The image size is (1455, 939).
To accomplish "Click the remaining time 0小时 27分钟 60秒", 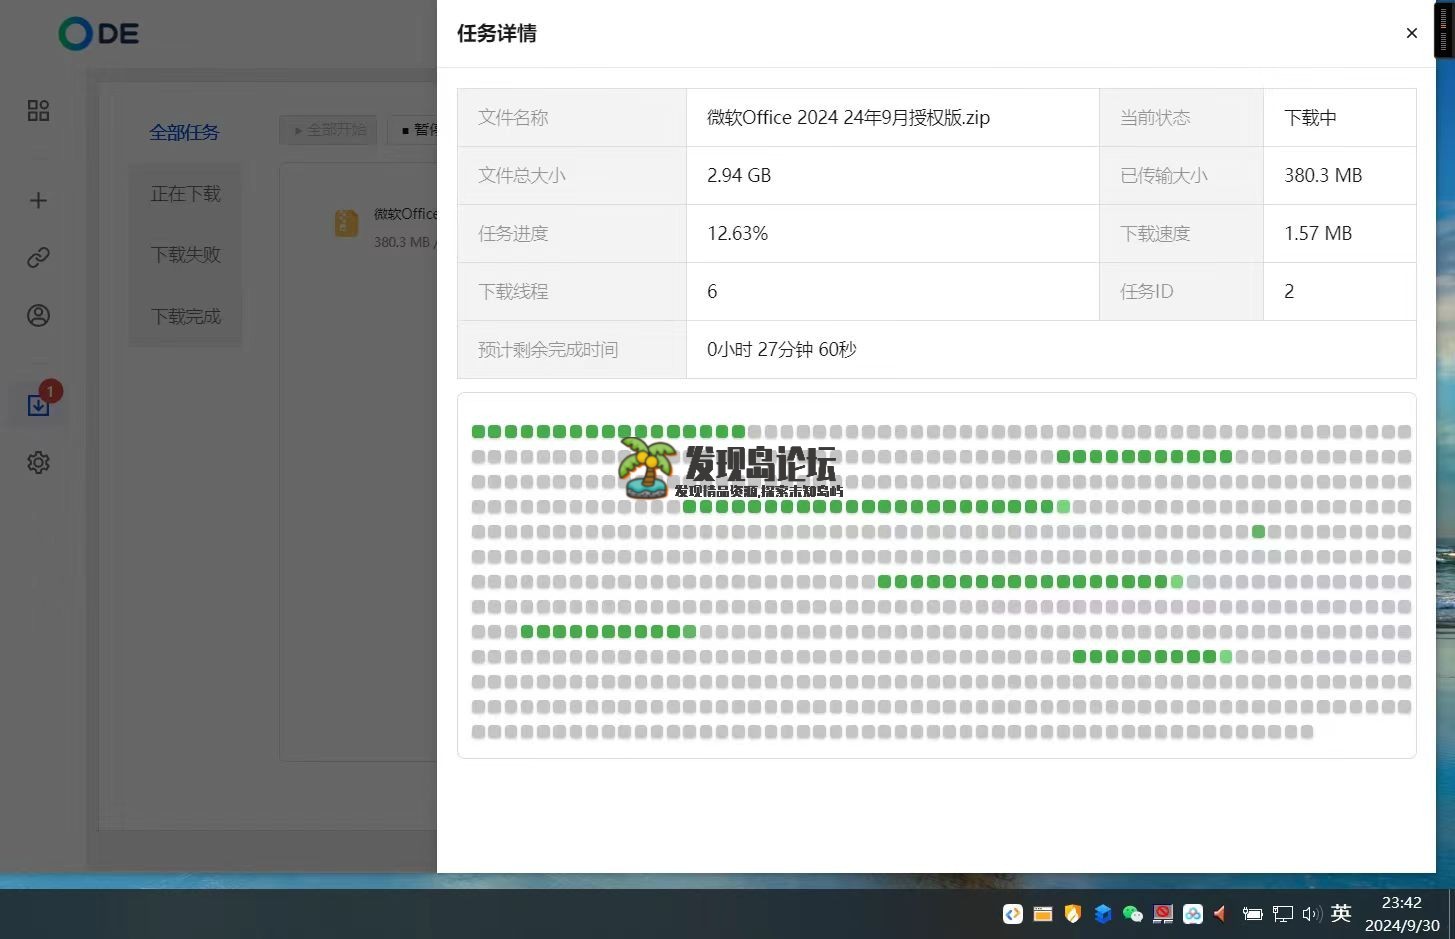I will coord(782,349).
